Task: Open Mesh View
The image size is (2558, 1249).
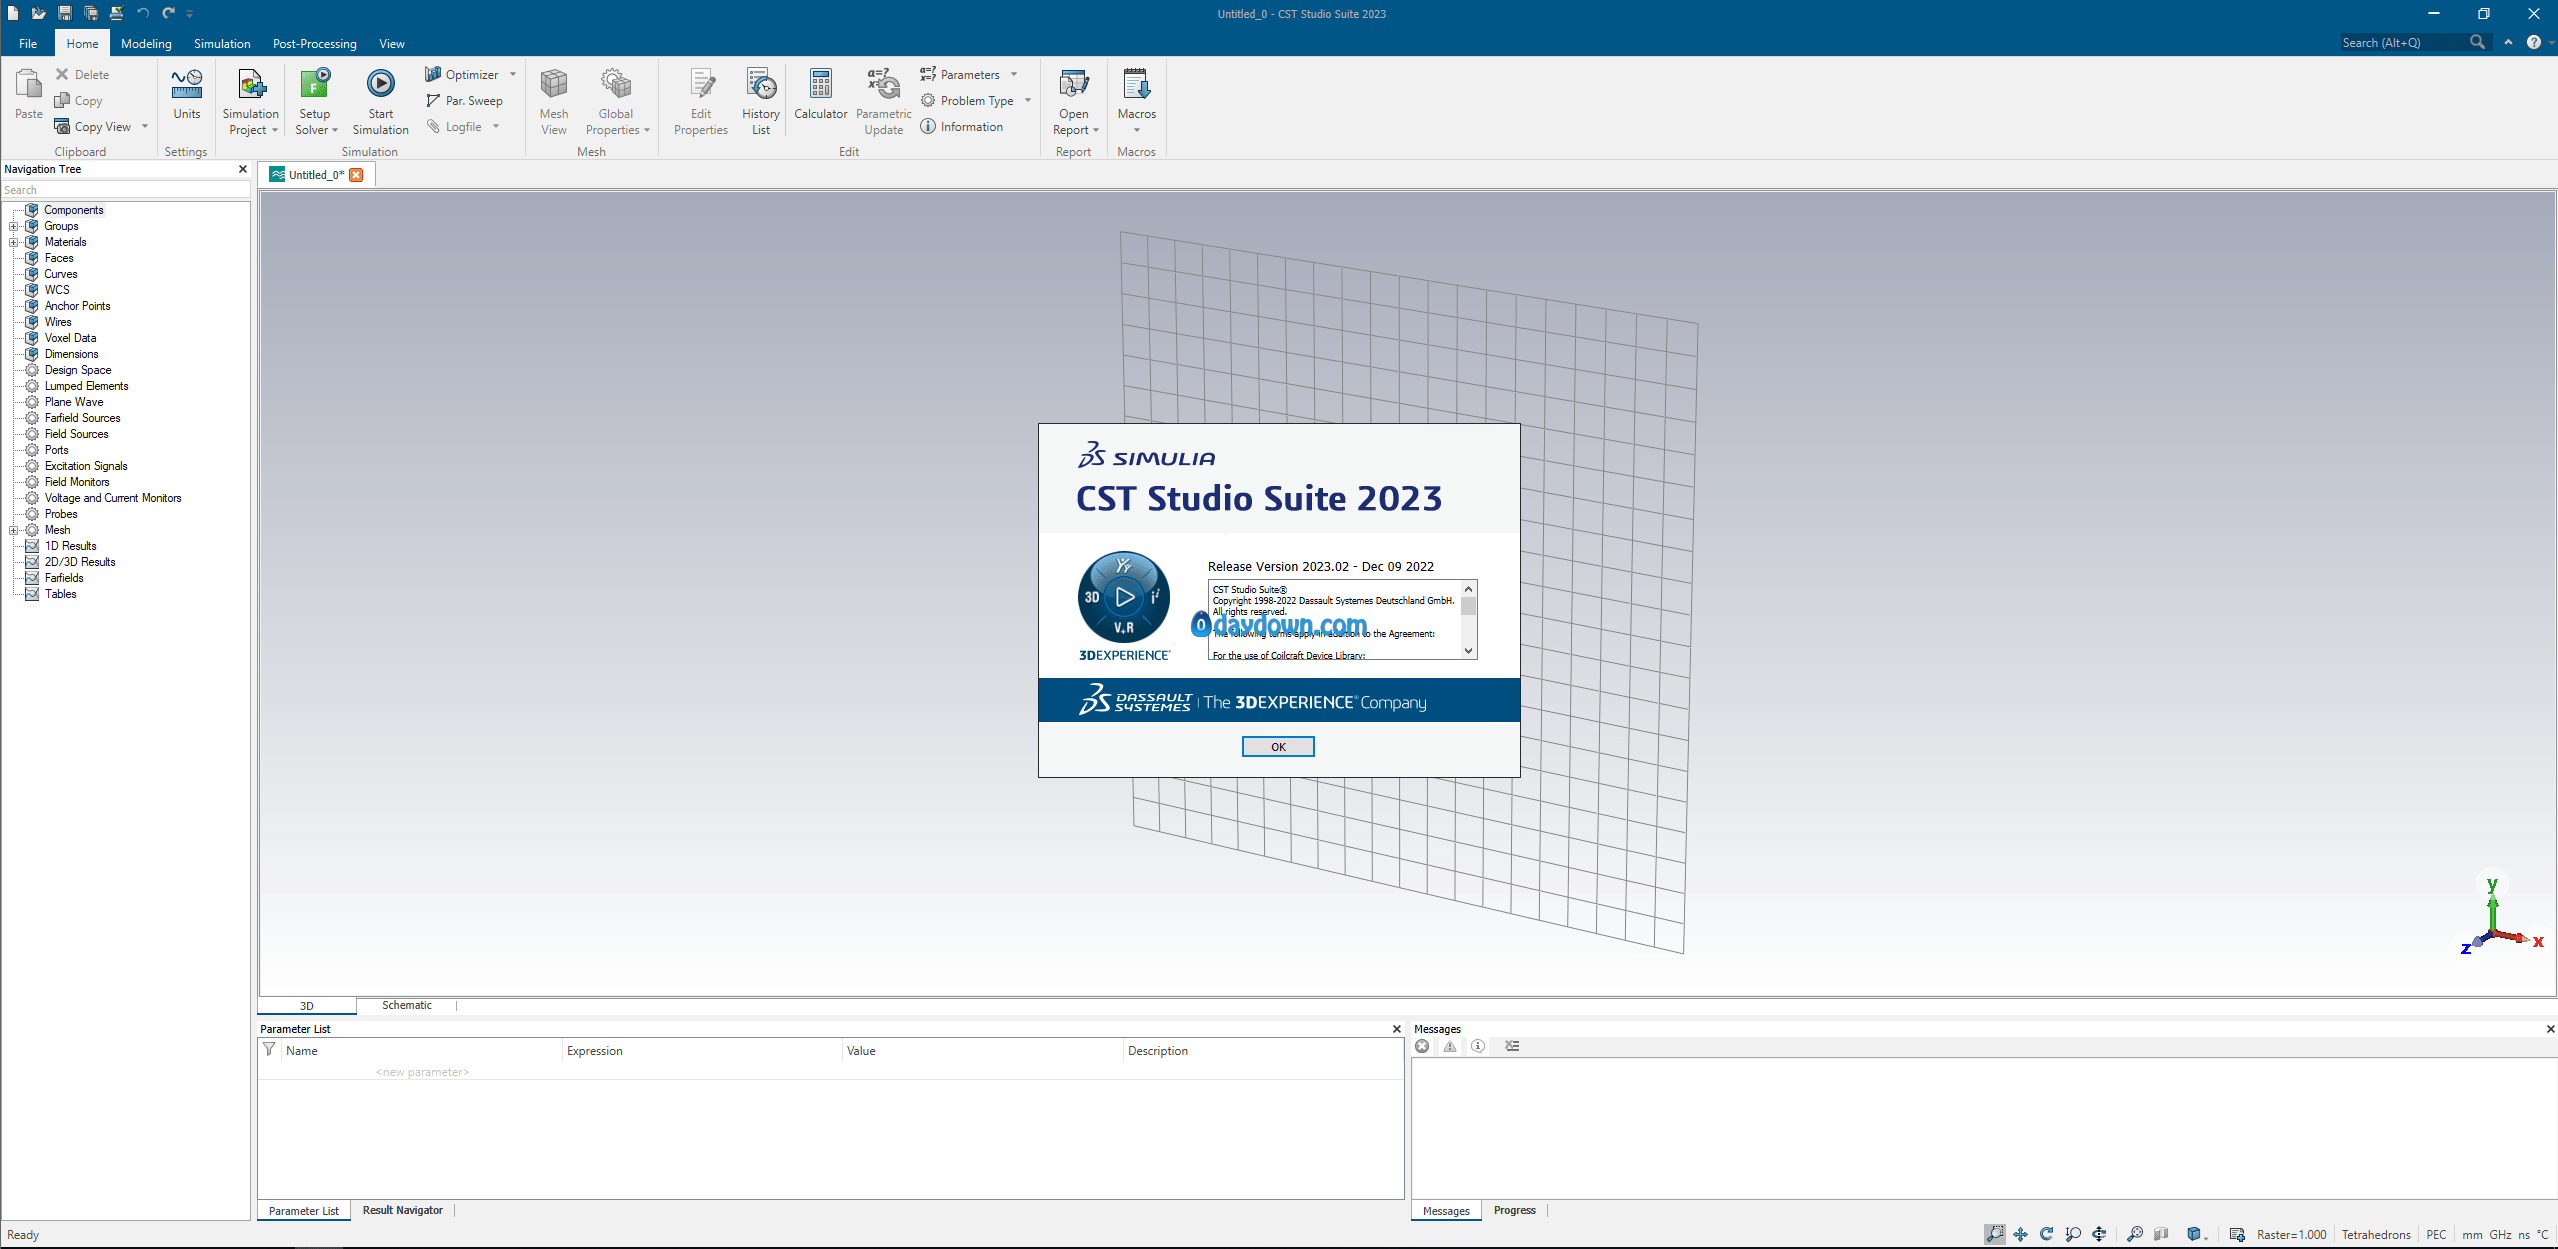Action: (553, 84)
